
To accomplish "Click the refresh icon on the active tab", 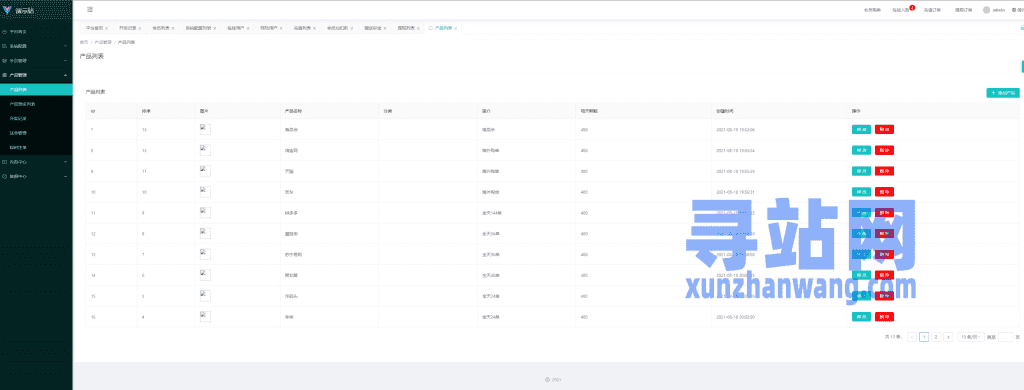I will coord(430,29).
